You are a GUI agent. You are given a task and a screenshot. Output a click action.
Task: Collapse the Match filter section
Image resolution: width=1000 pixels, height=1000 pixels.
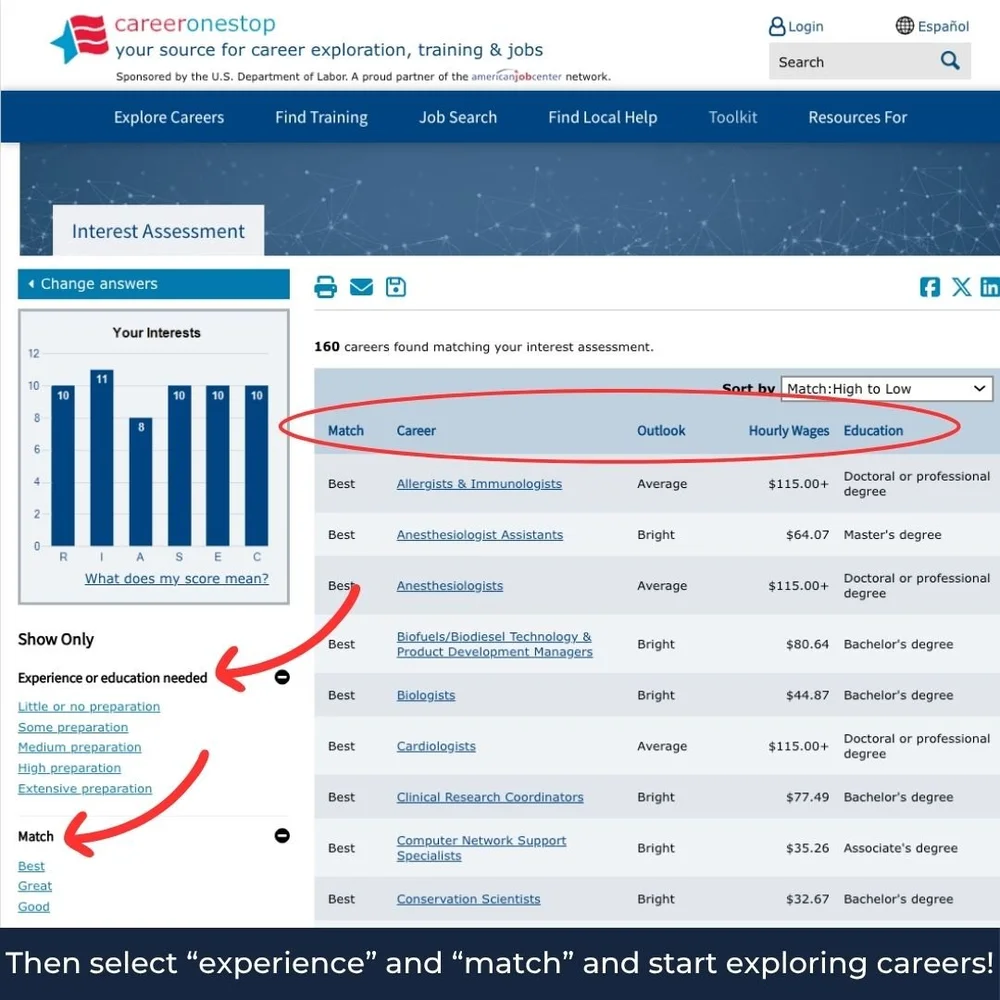point(282,836)
